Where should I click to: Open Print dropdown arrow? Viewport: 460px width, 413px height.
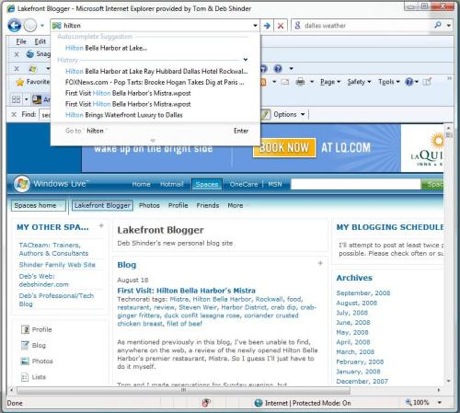click(312, 82)
